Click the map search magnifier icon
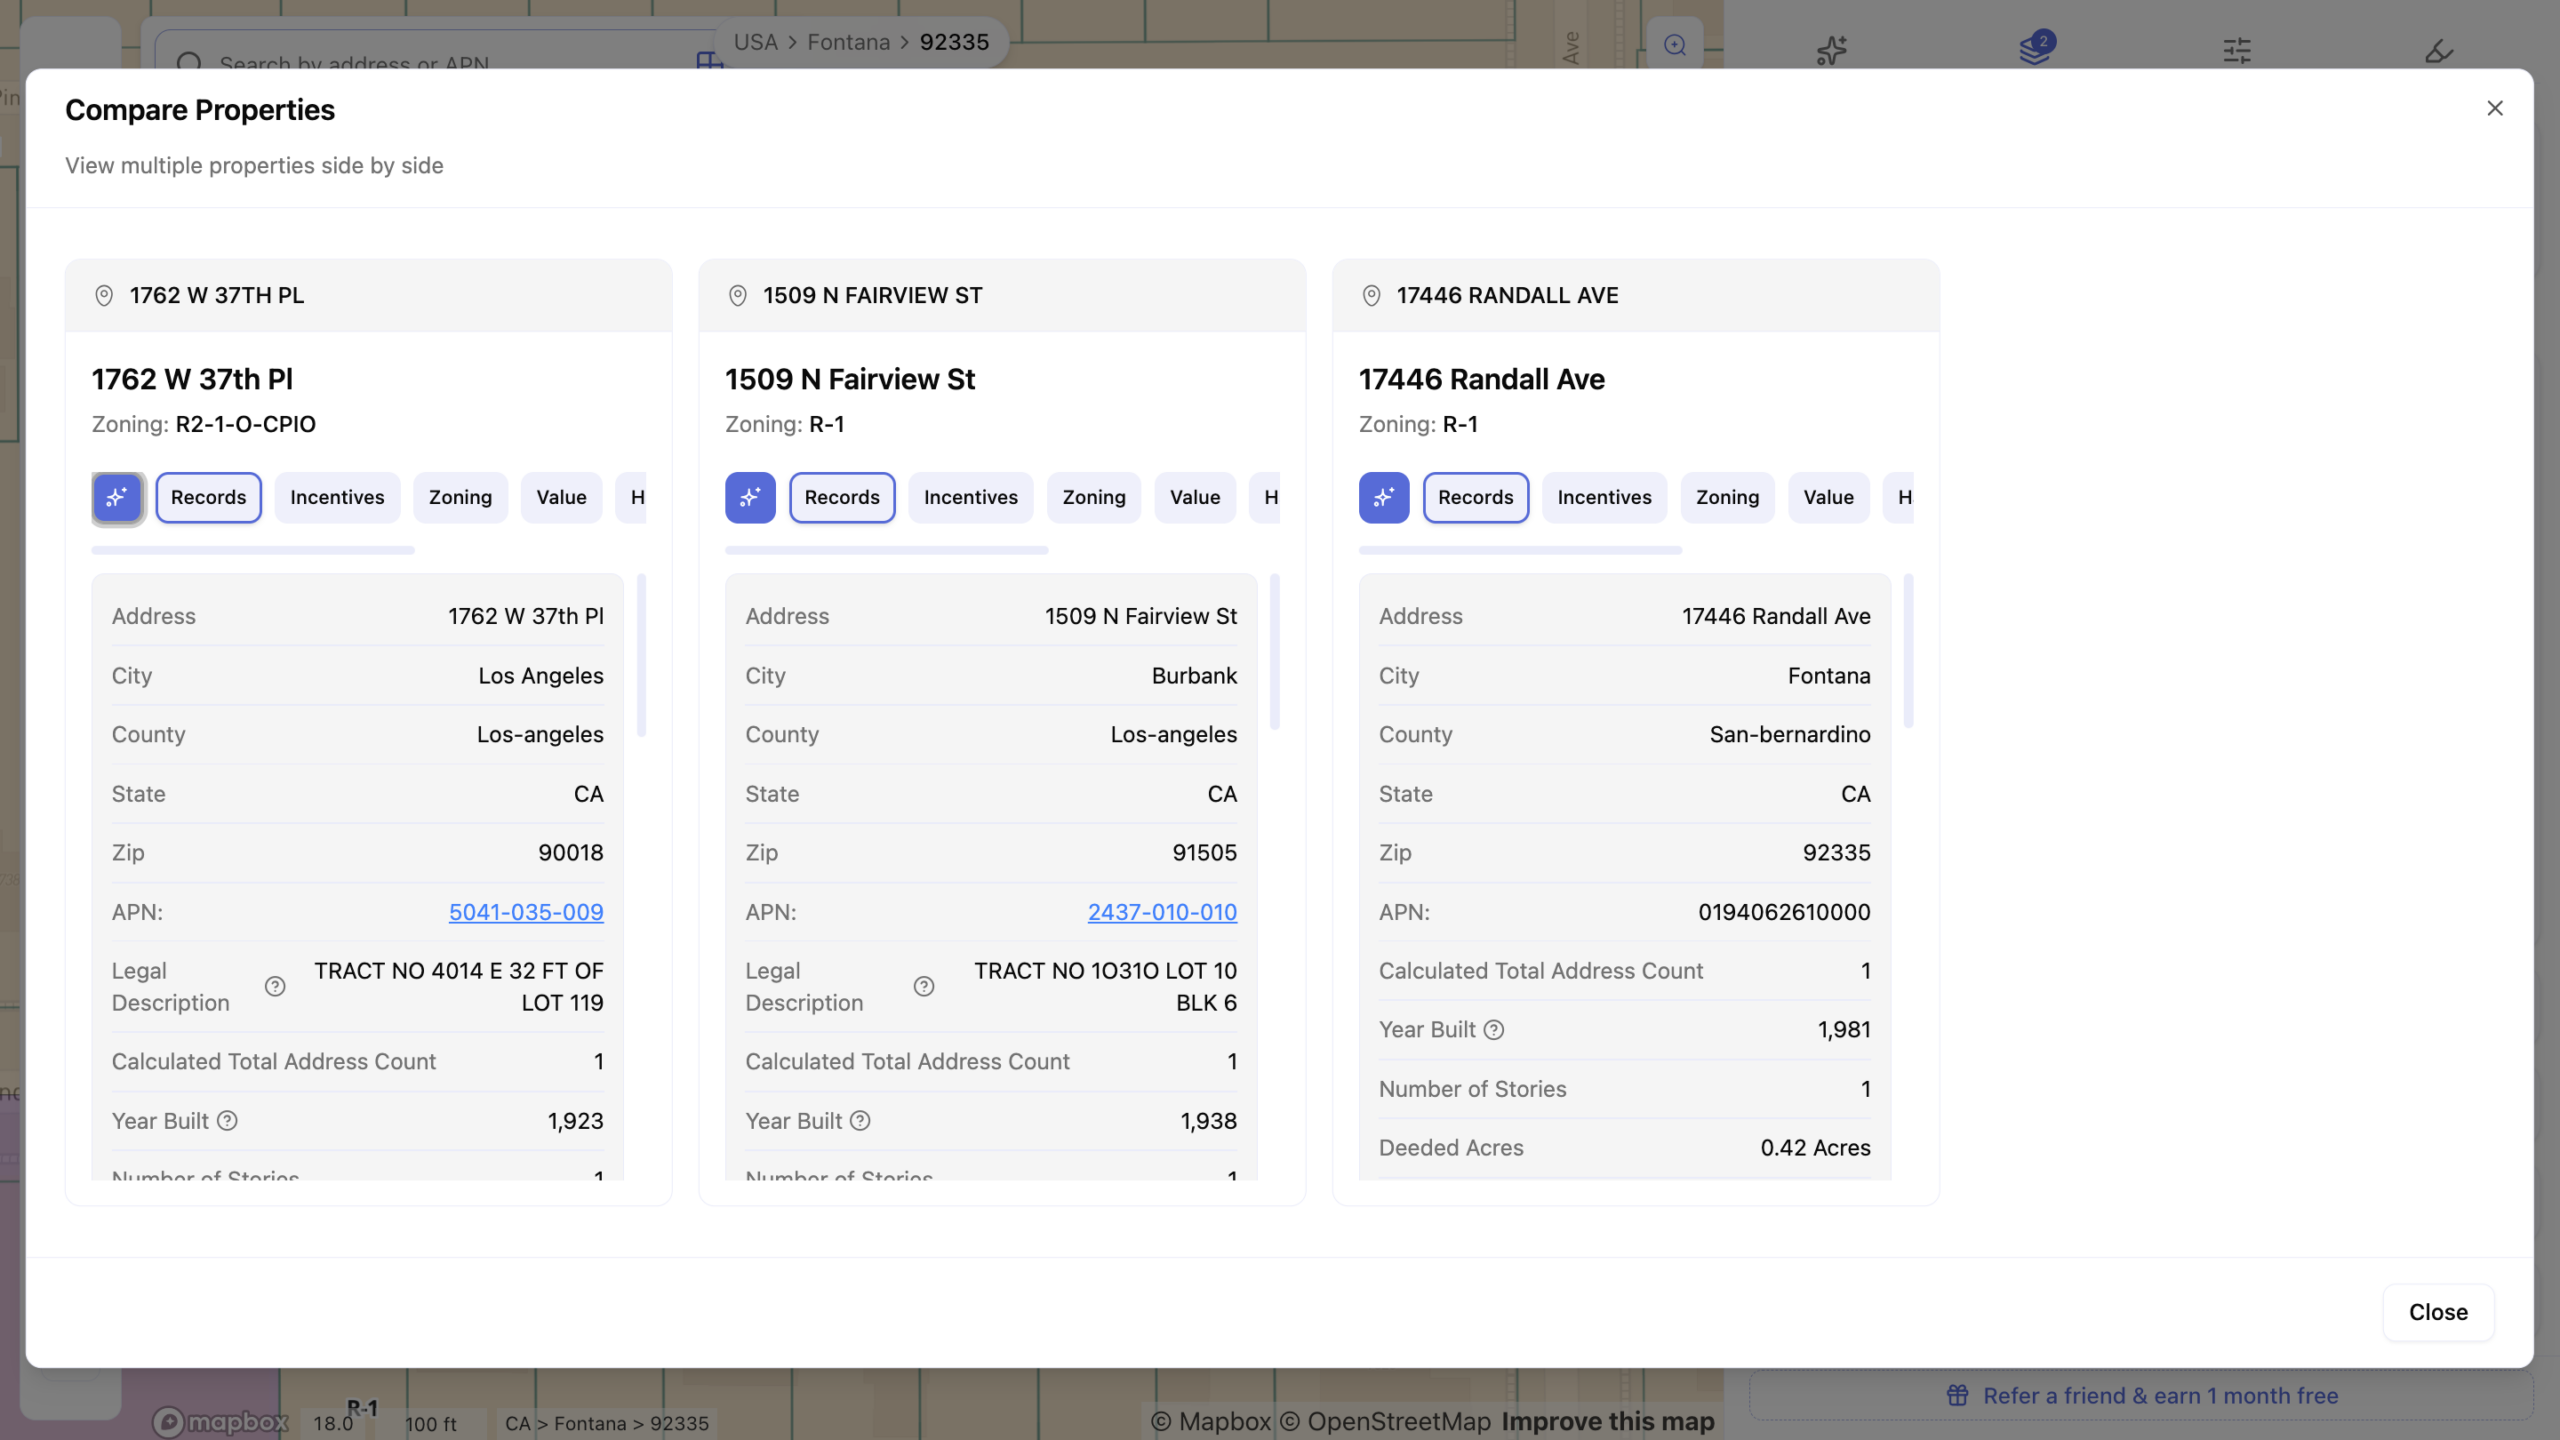 1675,44
